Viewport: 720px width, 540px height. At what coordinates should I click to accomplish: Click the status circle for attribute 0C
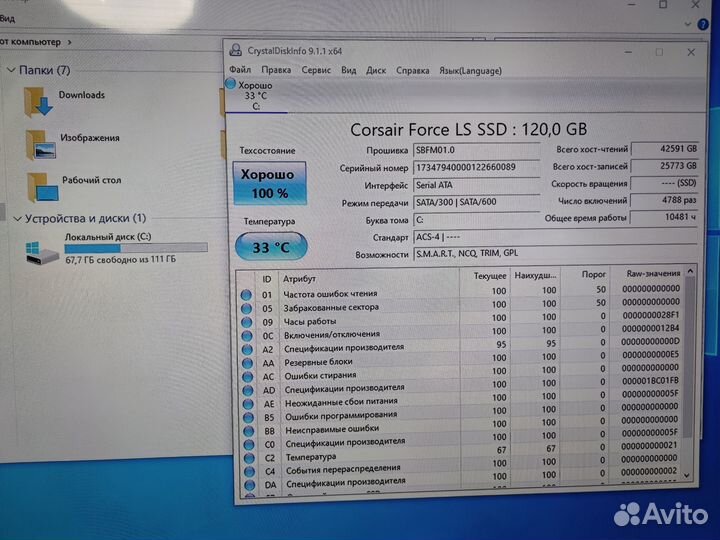[x=247, y=336]
